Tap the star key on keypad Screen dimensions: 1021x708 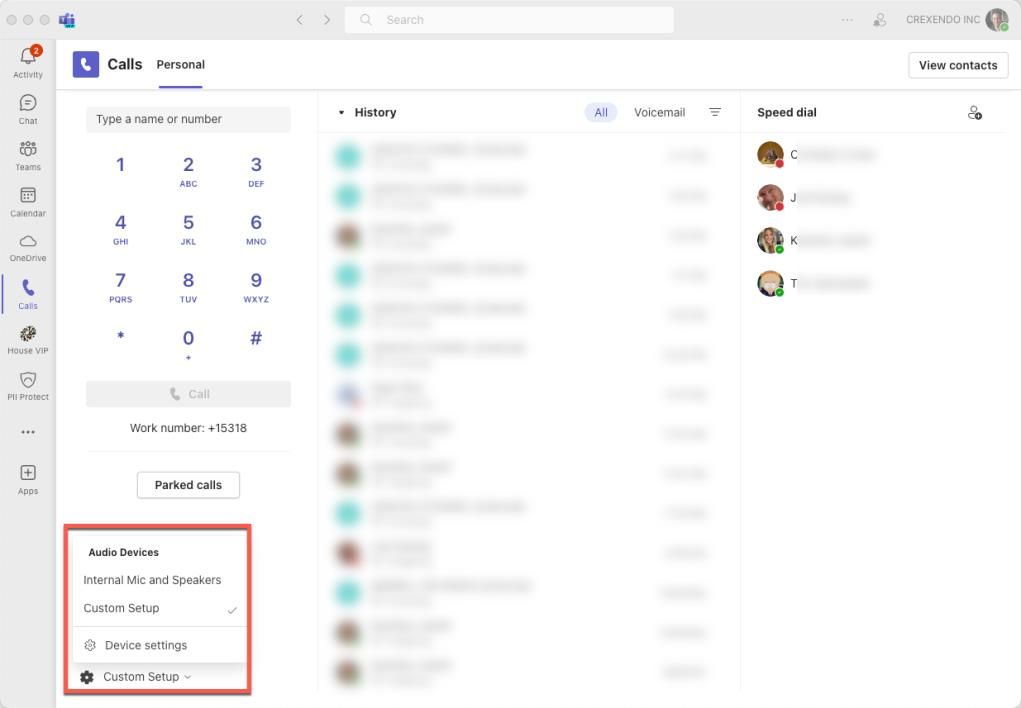tap(120, 337)
